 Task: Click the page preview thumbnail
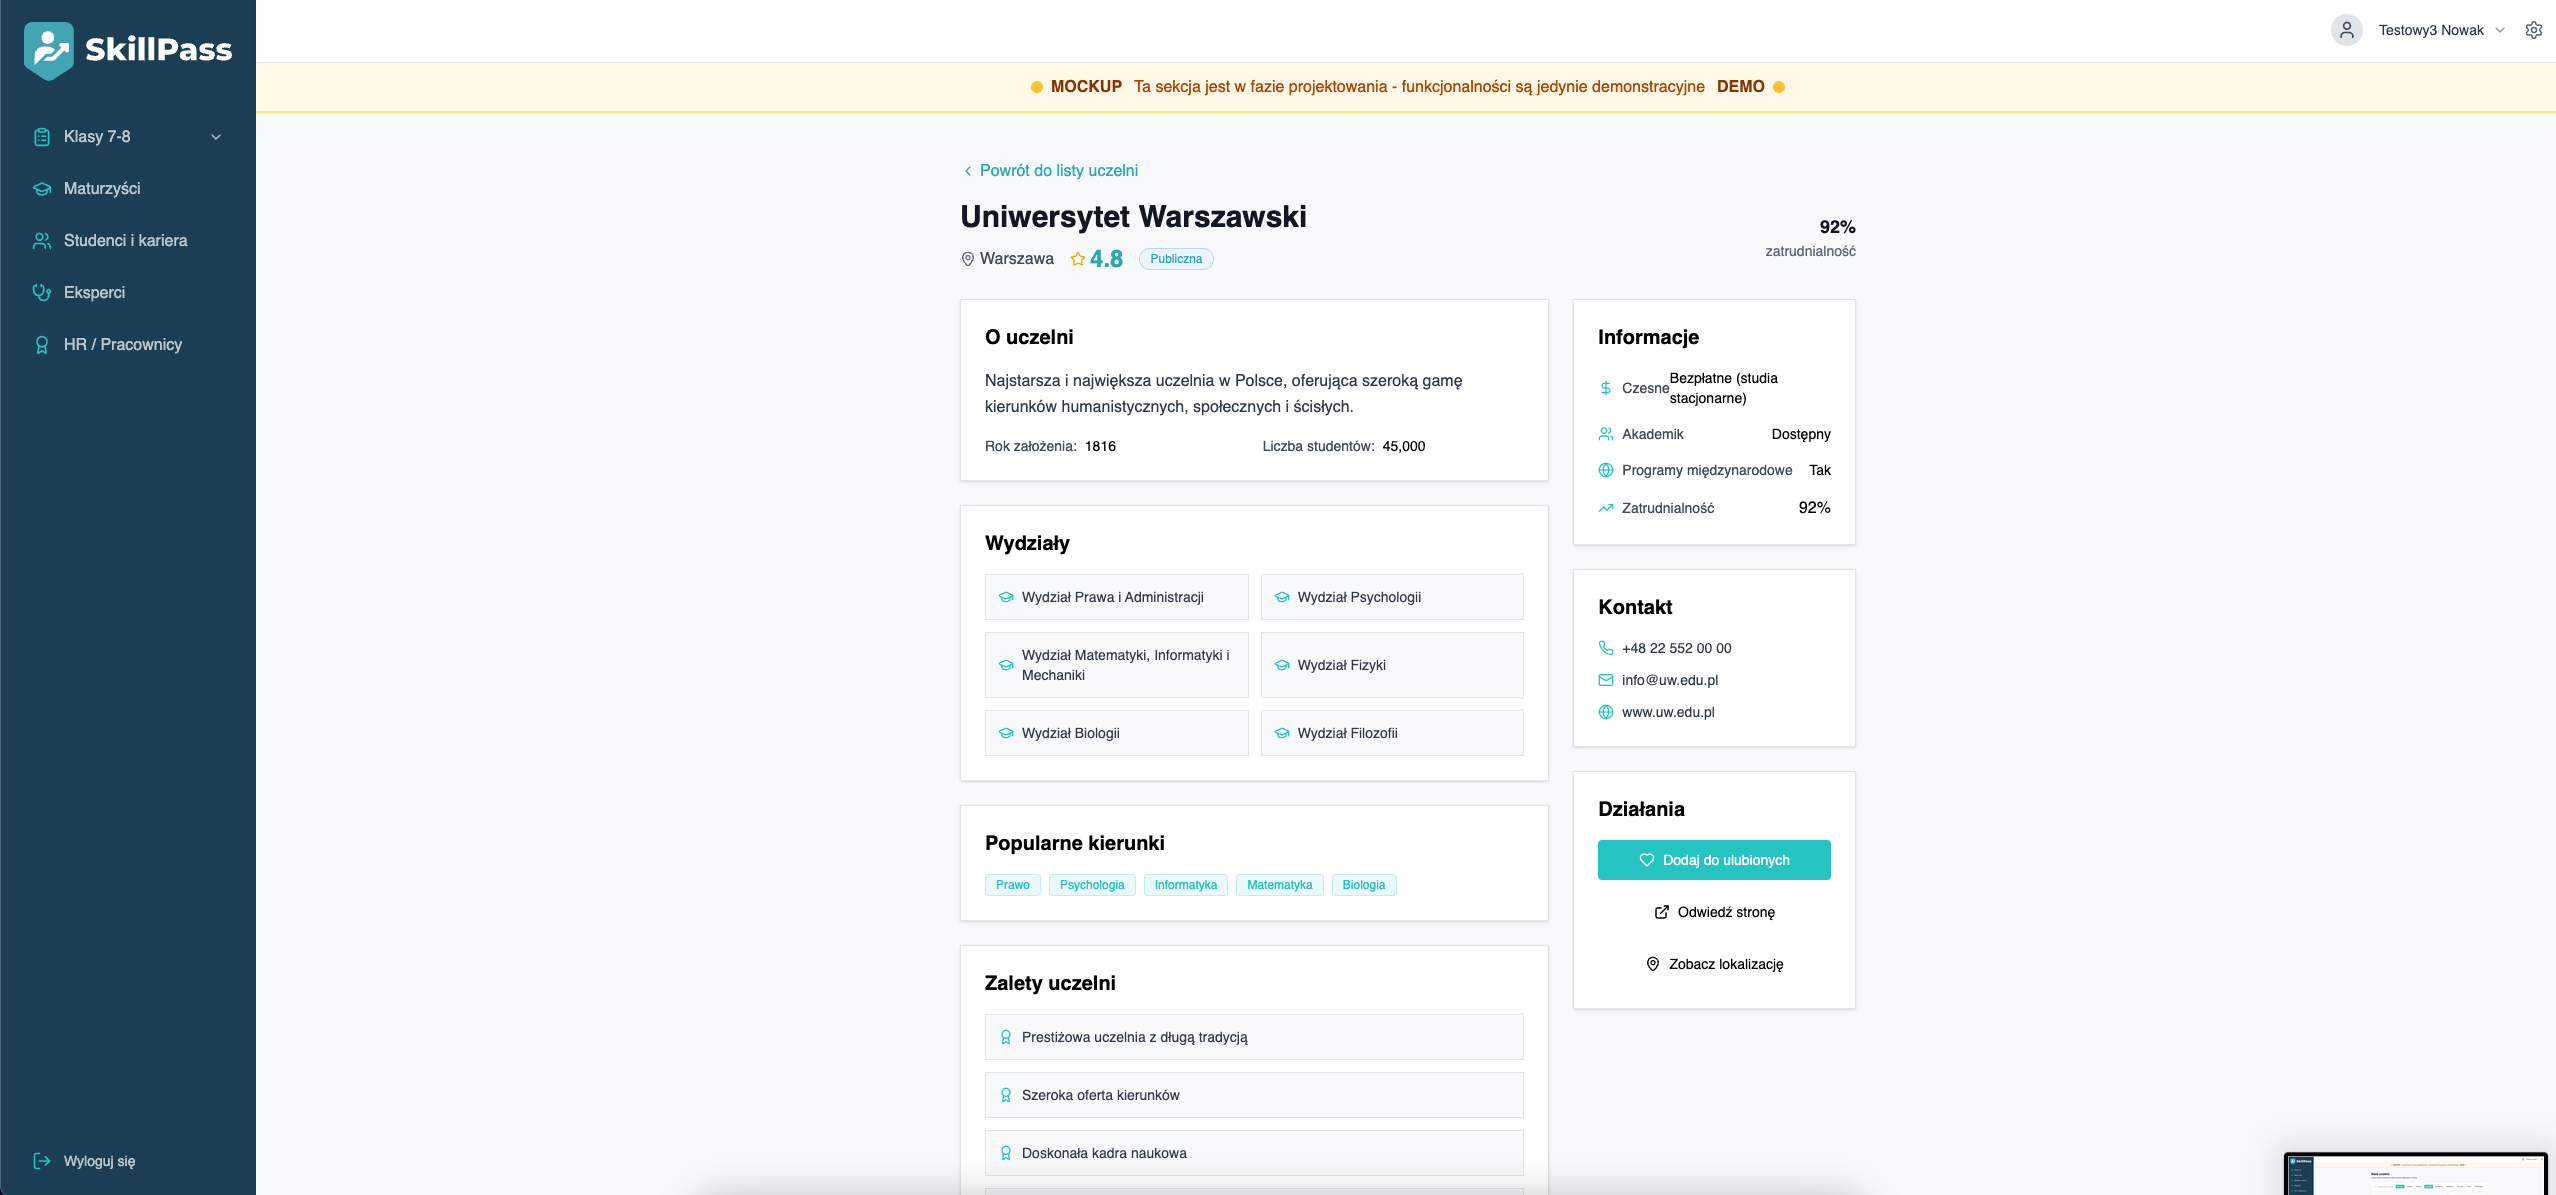point(2415,1174)
